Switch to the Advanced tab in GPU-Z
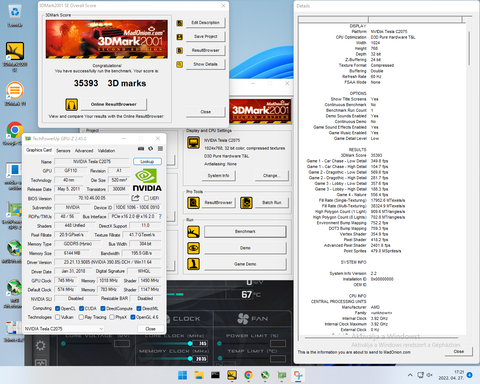The image size is (480, 384). (x=84, y=151)
